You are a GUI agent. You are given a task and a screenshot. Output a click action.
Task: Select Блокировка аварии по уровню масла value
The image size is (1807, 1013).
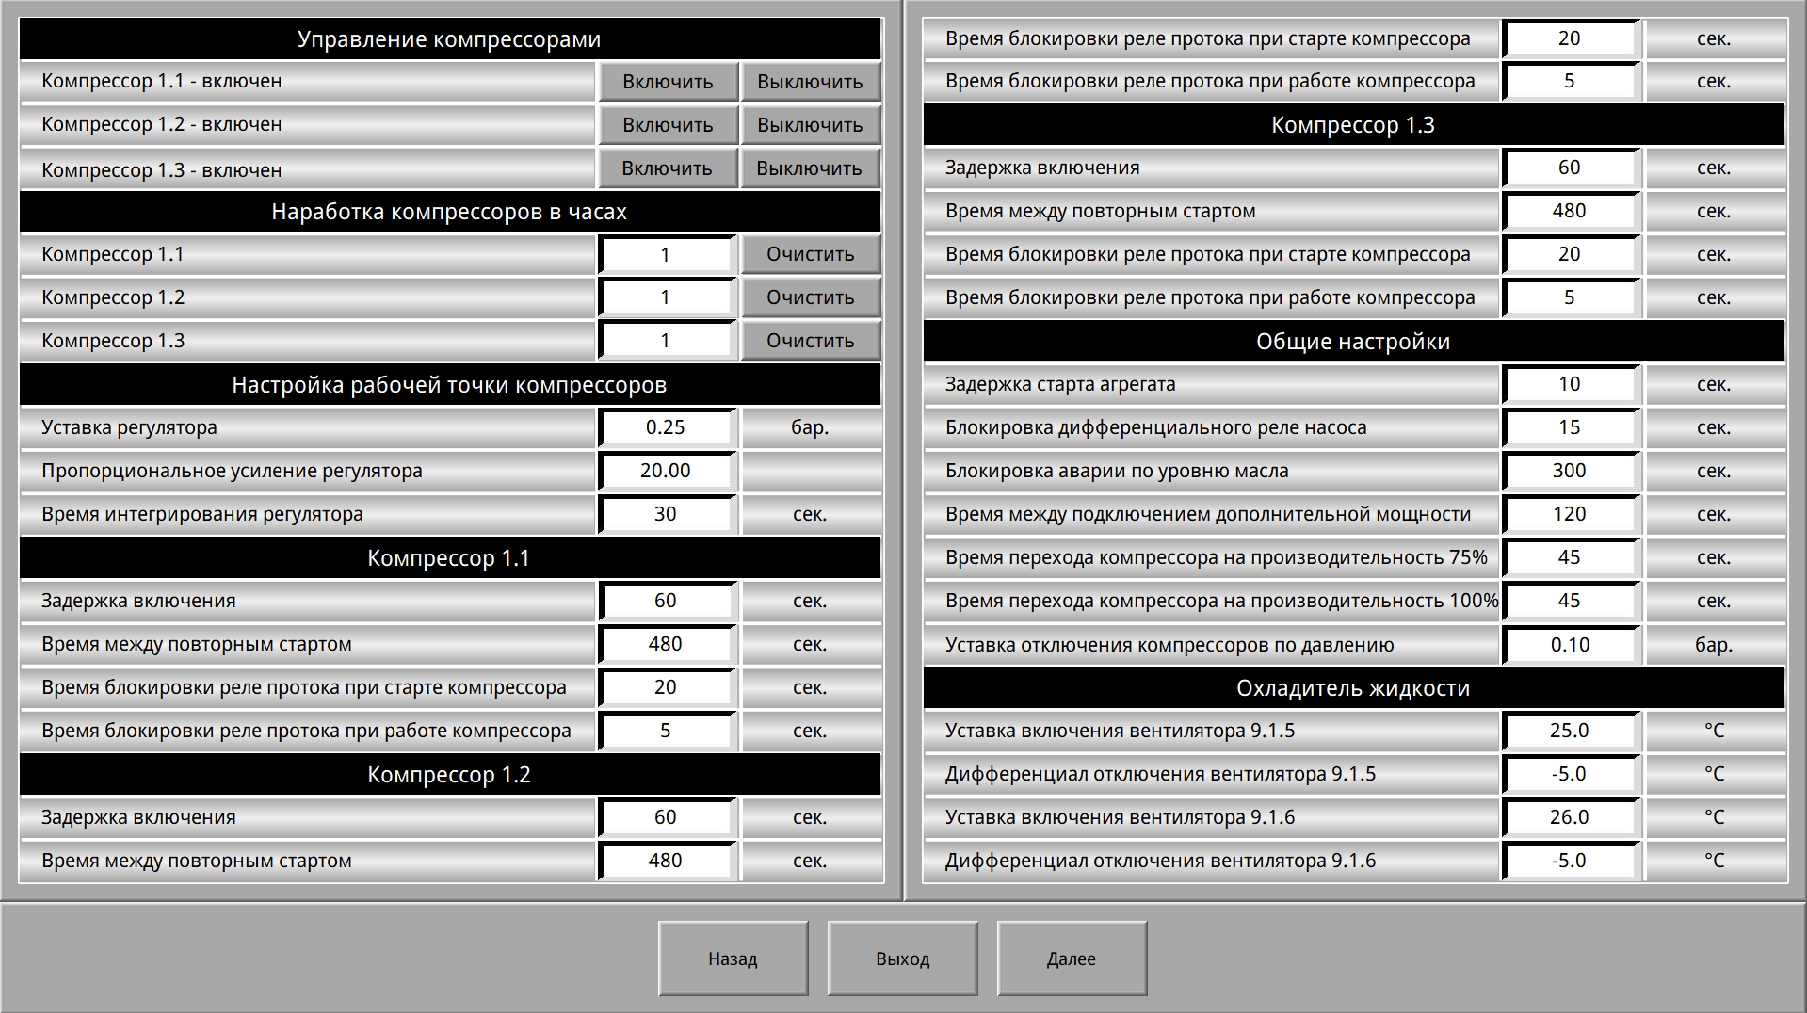pyautogui.click(x=1569, y=471)
